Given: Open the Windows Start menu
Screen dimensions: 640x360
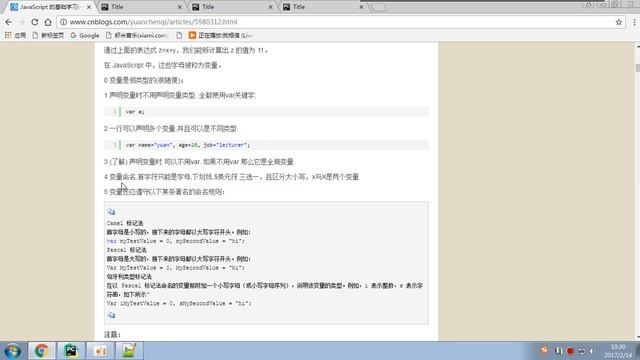Looking at the screenshot, I should coord(13,351).
